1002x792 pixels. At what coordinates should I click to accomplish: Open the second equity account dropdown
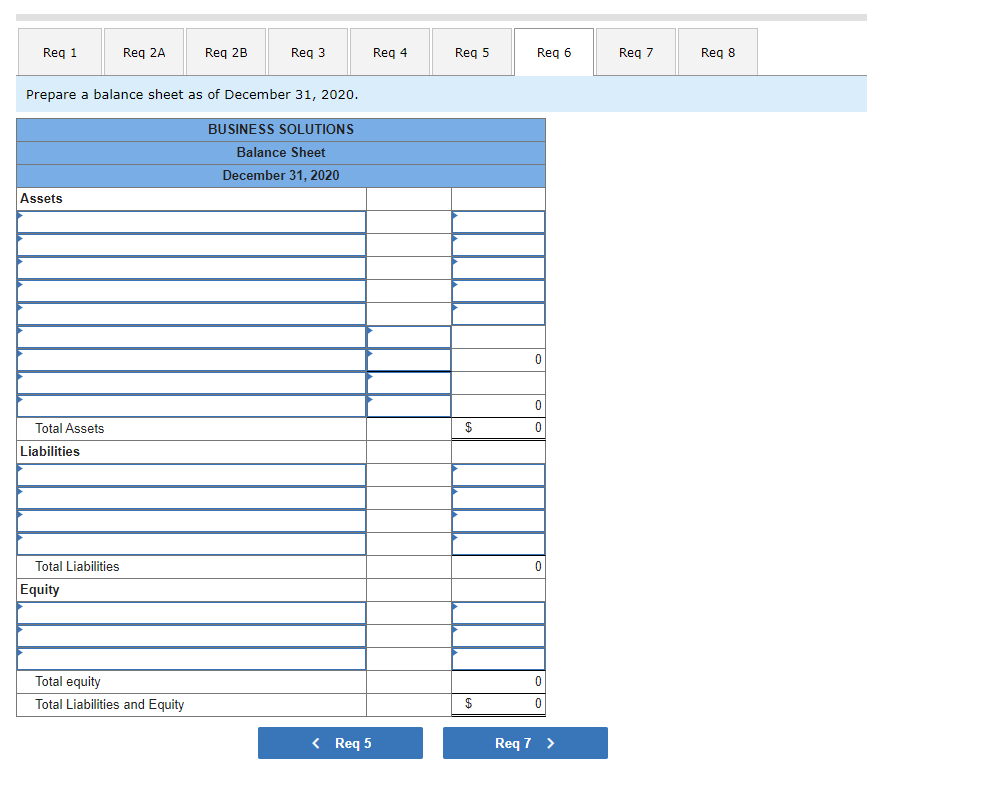pos(190,635)
